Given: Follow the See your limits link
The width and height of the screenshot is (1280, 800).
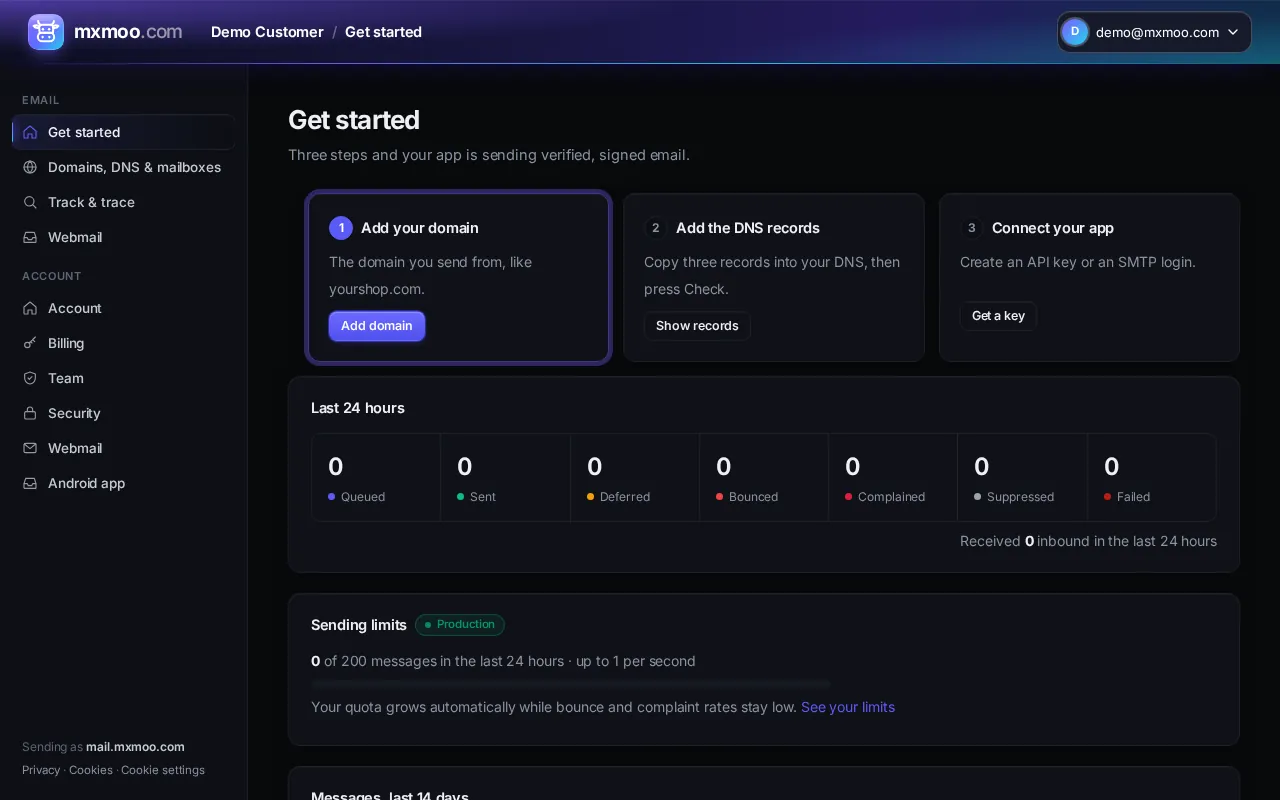Looking at the screenshot, I should point(848,707).
